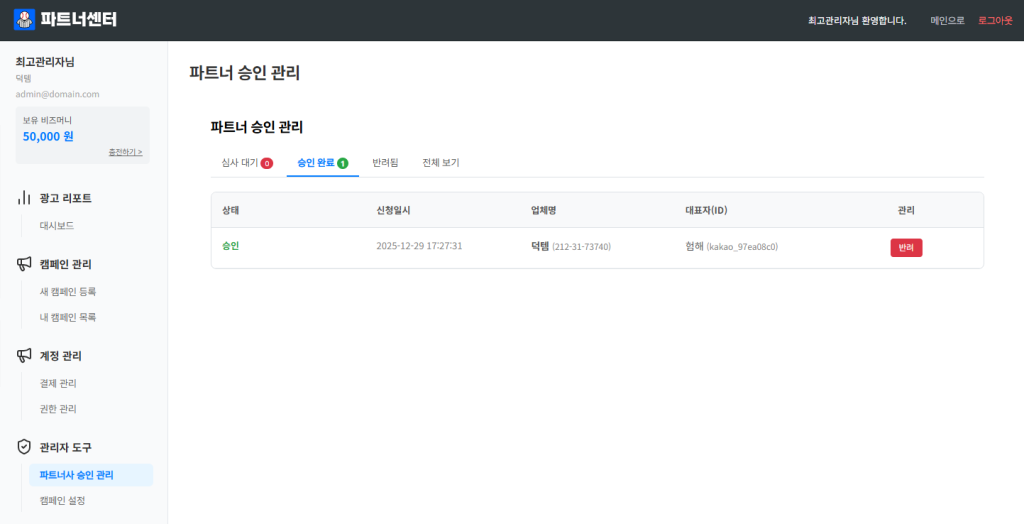Image resolution: width=1024 pixels, height=524 pixels.
Task: Click the red 0 badge on 심사 대기
Action: coord(267,163)
